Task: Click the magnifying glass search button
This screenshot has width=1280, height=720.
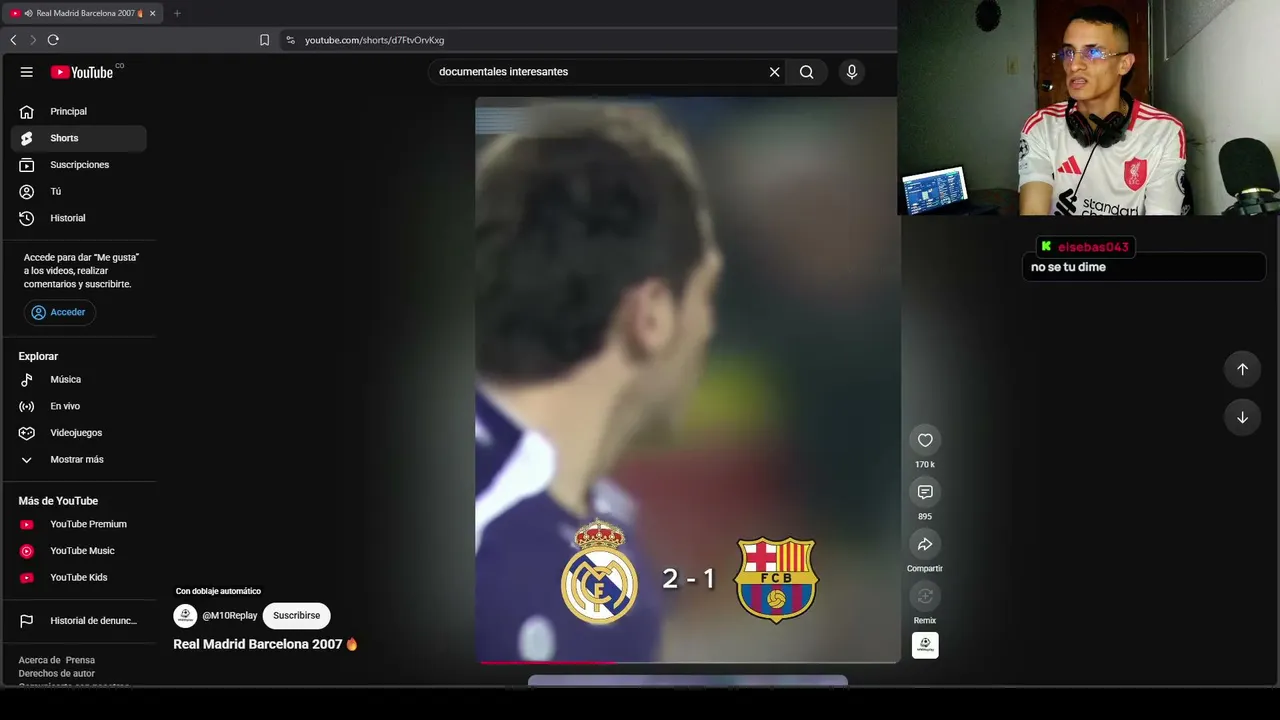Action: (x=806, y=72)
